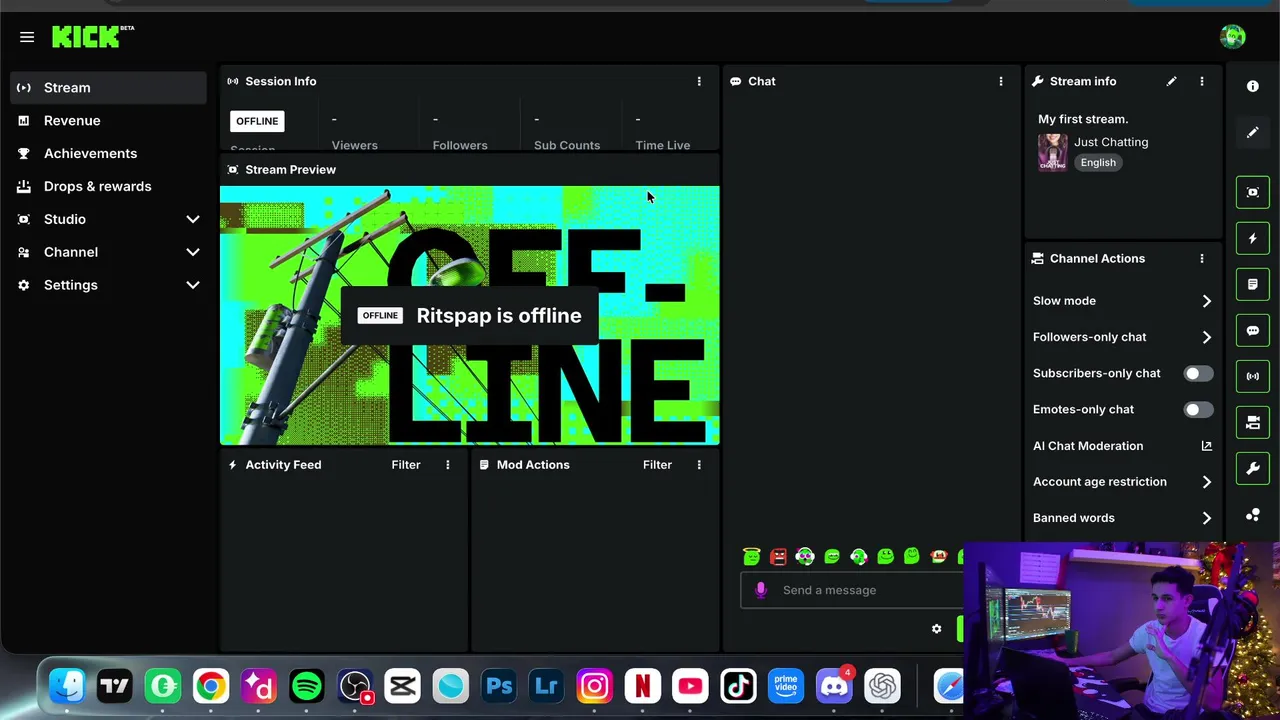Click the OFFLINE status badge in Session Info
Image resolution: width=1280 pixels, height=720 pixels.
(257, 121)
